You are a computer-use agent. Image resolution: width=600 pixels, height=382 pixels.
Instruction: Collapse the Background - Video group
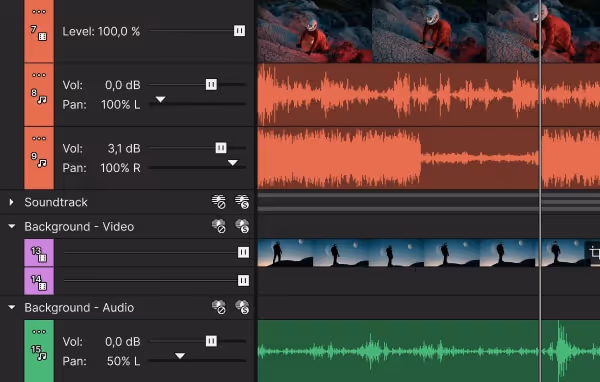pyautogui.click(x=11, y=226)
